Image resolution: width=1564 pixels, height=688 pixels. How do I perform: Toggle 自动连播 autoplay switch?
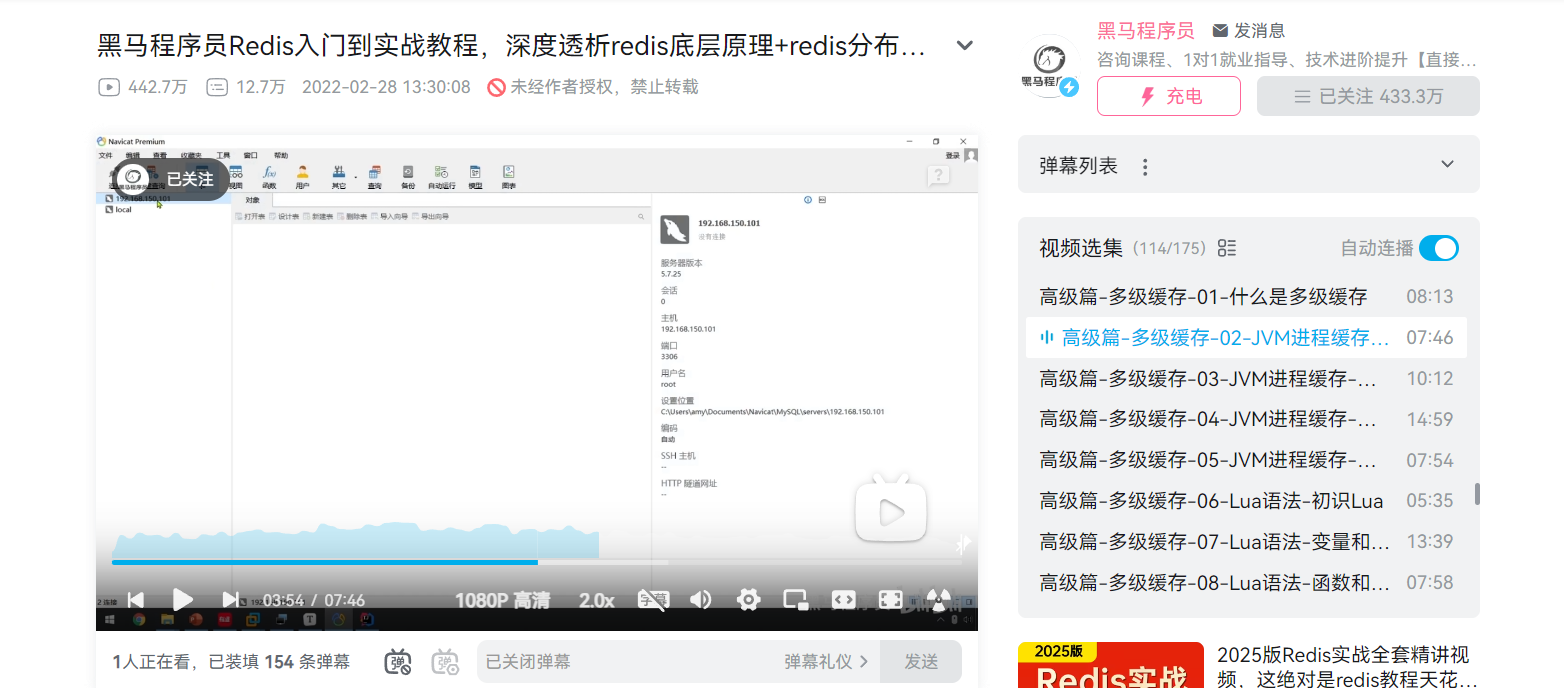1439,248
